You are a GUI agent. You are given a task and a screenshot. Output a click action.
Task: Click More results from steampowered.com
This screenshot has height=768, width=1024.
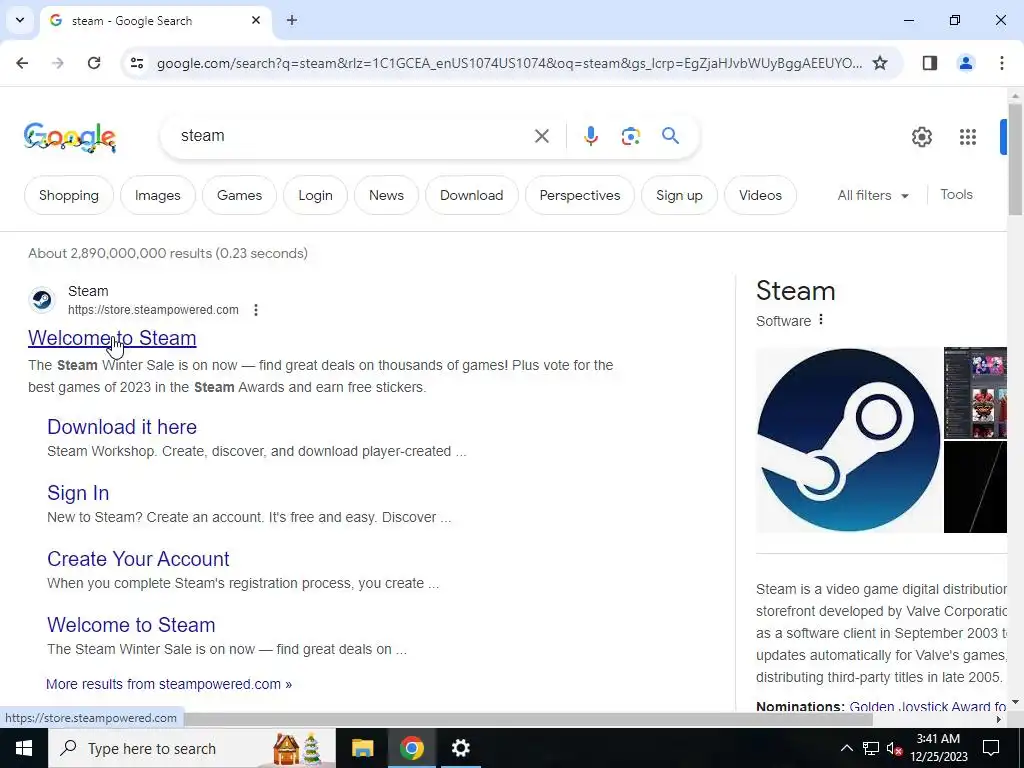(168, 684)
